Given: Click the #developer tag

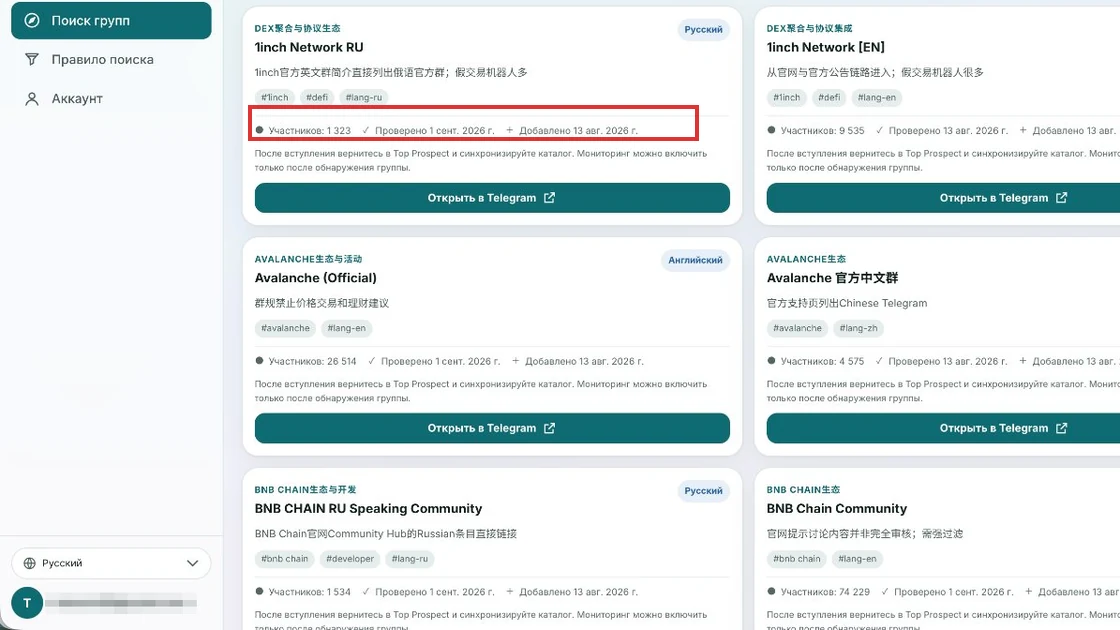Looking at the screenshot, I should point(350,559).
